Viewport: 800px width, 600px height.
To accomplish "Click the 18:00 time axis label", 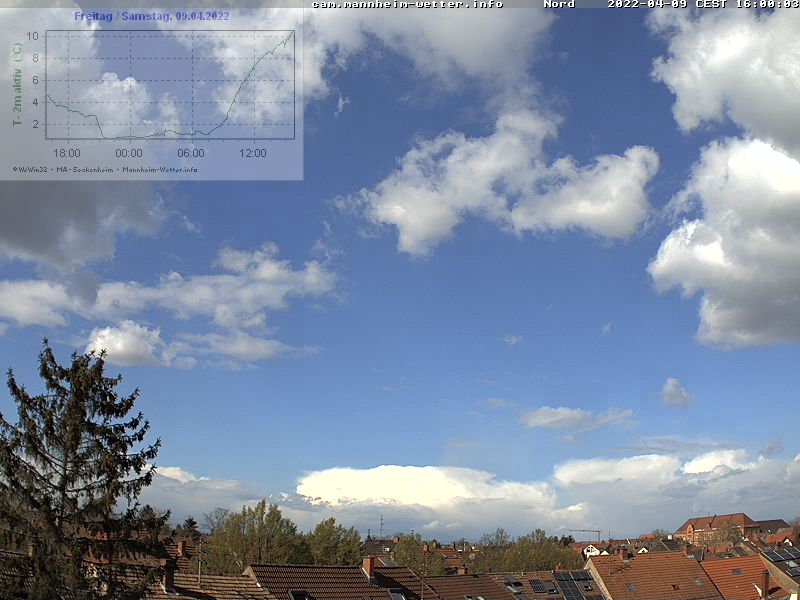I will [x=67, y=153].
